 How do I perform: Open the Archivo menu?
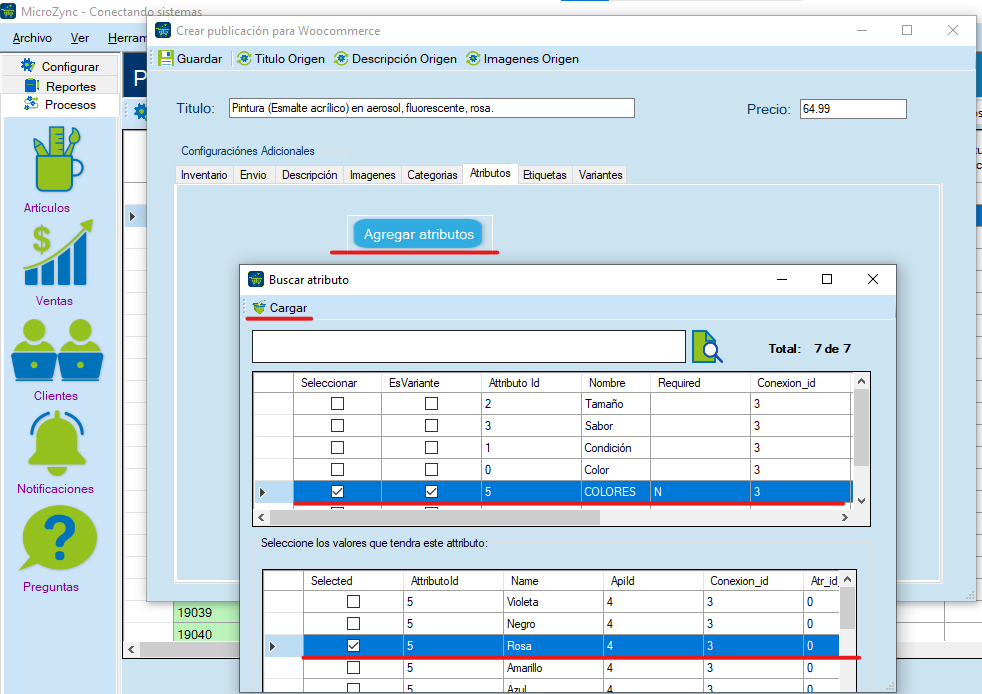(x=32, y=38)
